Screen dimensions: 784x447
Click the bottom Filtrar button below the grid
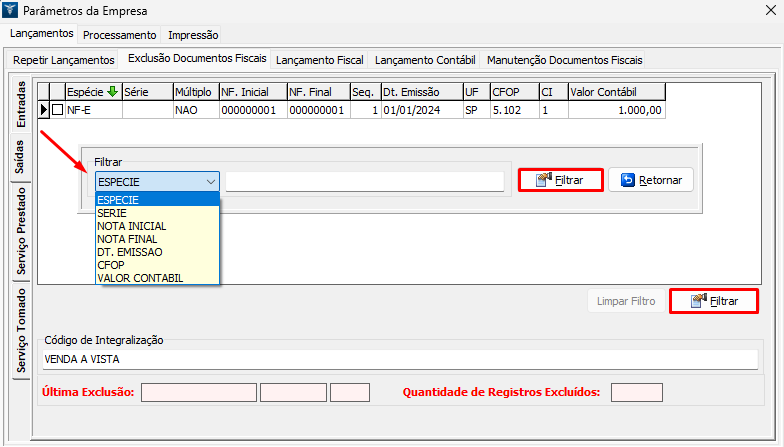713,301
